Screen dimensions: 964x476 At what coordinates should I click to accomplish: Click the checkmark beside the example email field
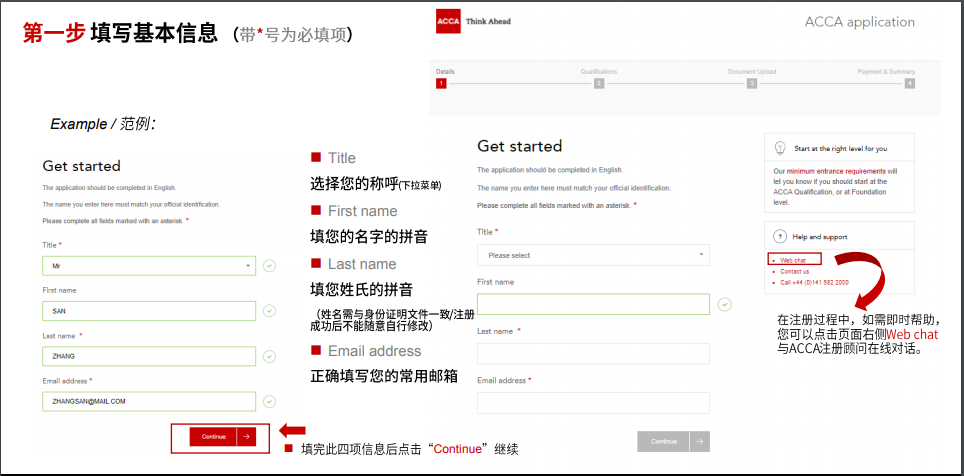click(x=269, y=401)
